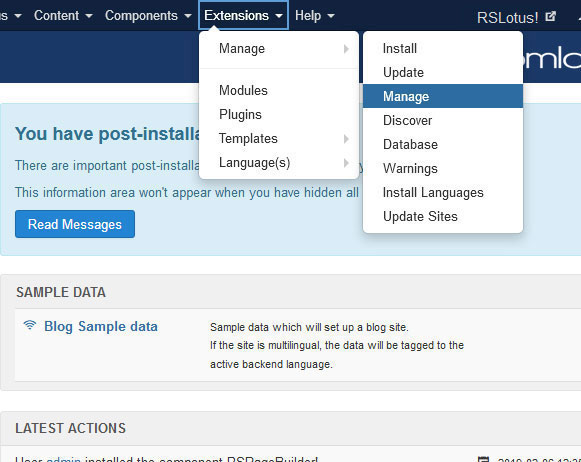Expand the Manage submenu arrow

click(x=346, y=49)
